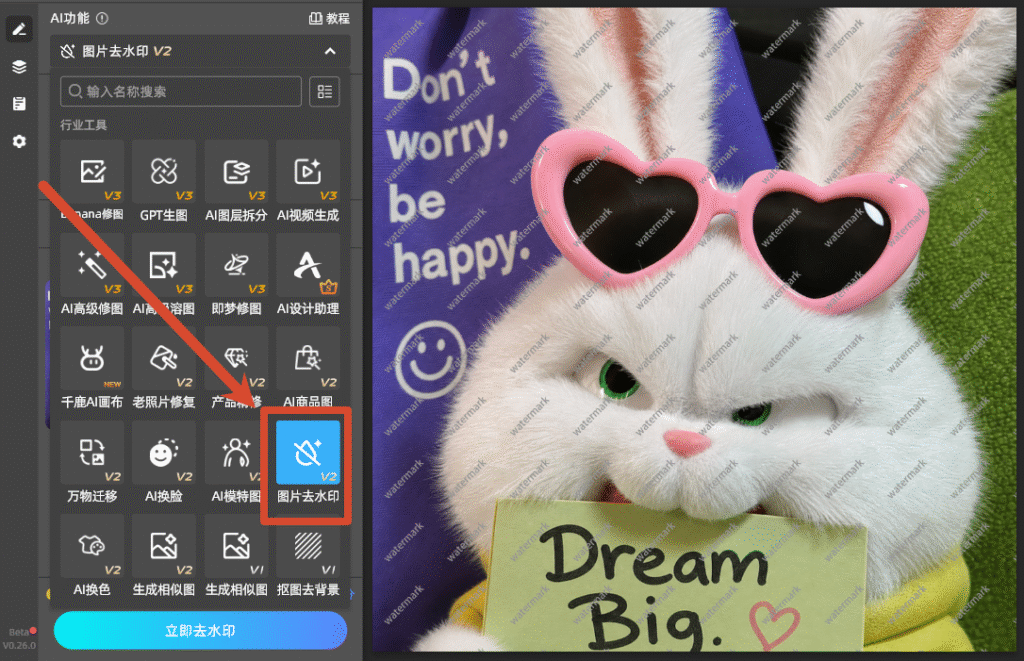Viewport: 1024px width, 661px height.
Task: Open the AI设计助理 tool
Action: [x=308, y=275]
